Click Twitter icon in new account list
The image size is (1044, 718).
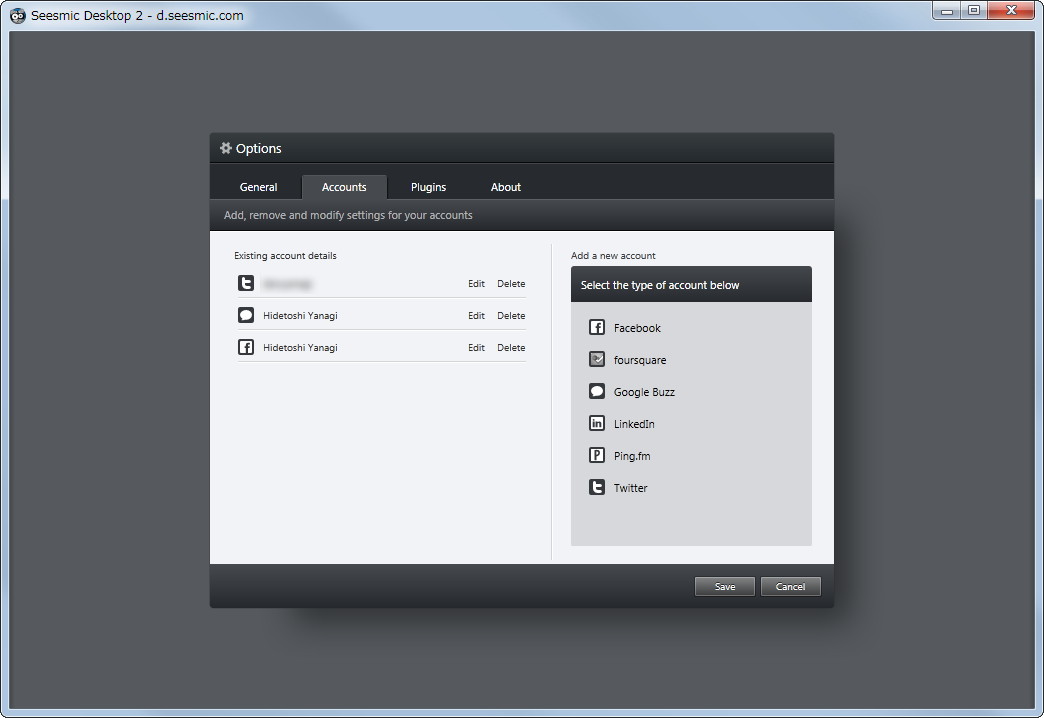597,487
